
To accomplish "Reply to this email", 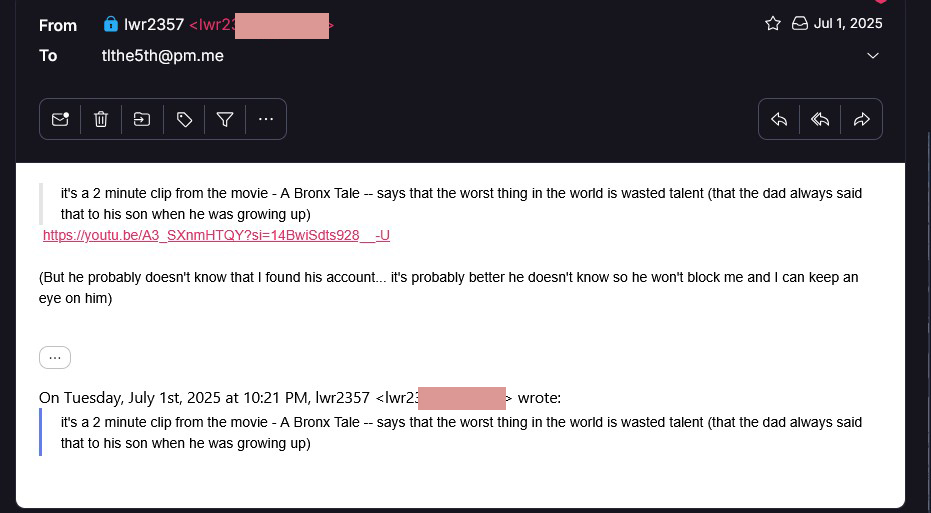I will click(779, 119).
